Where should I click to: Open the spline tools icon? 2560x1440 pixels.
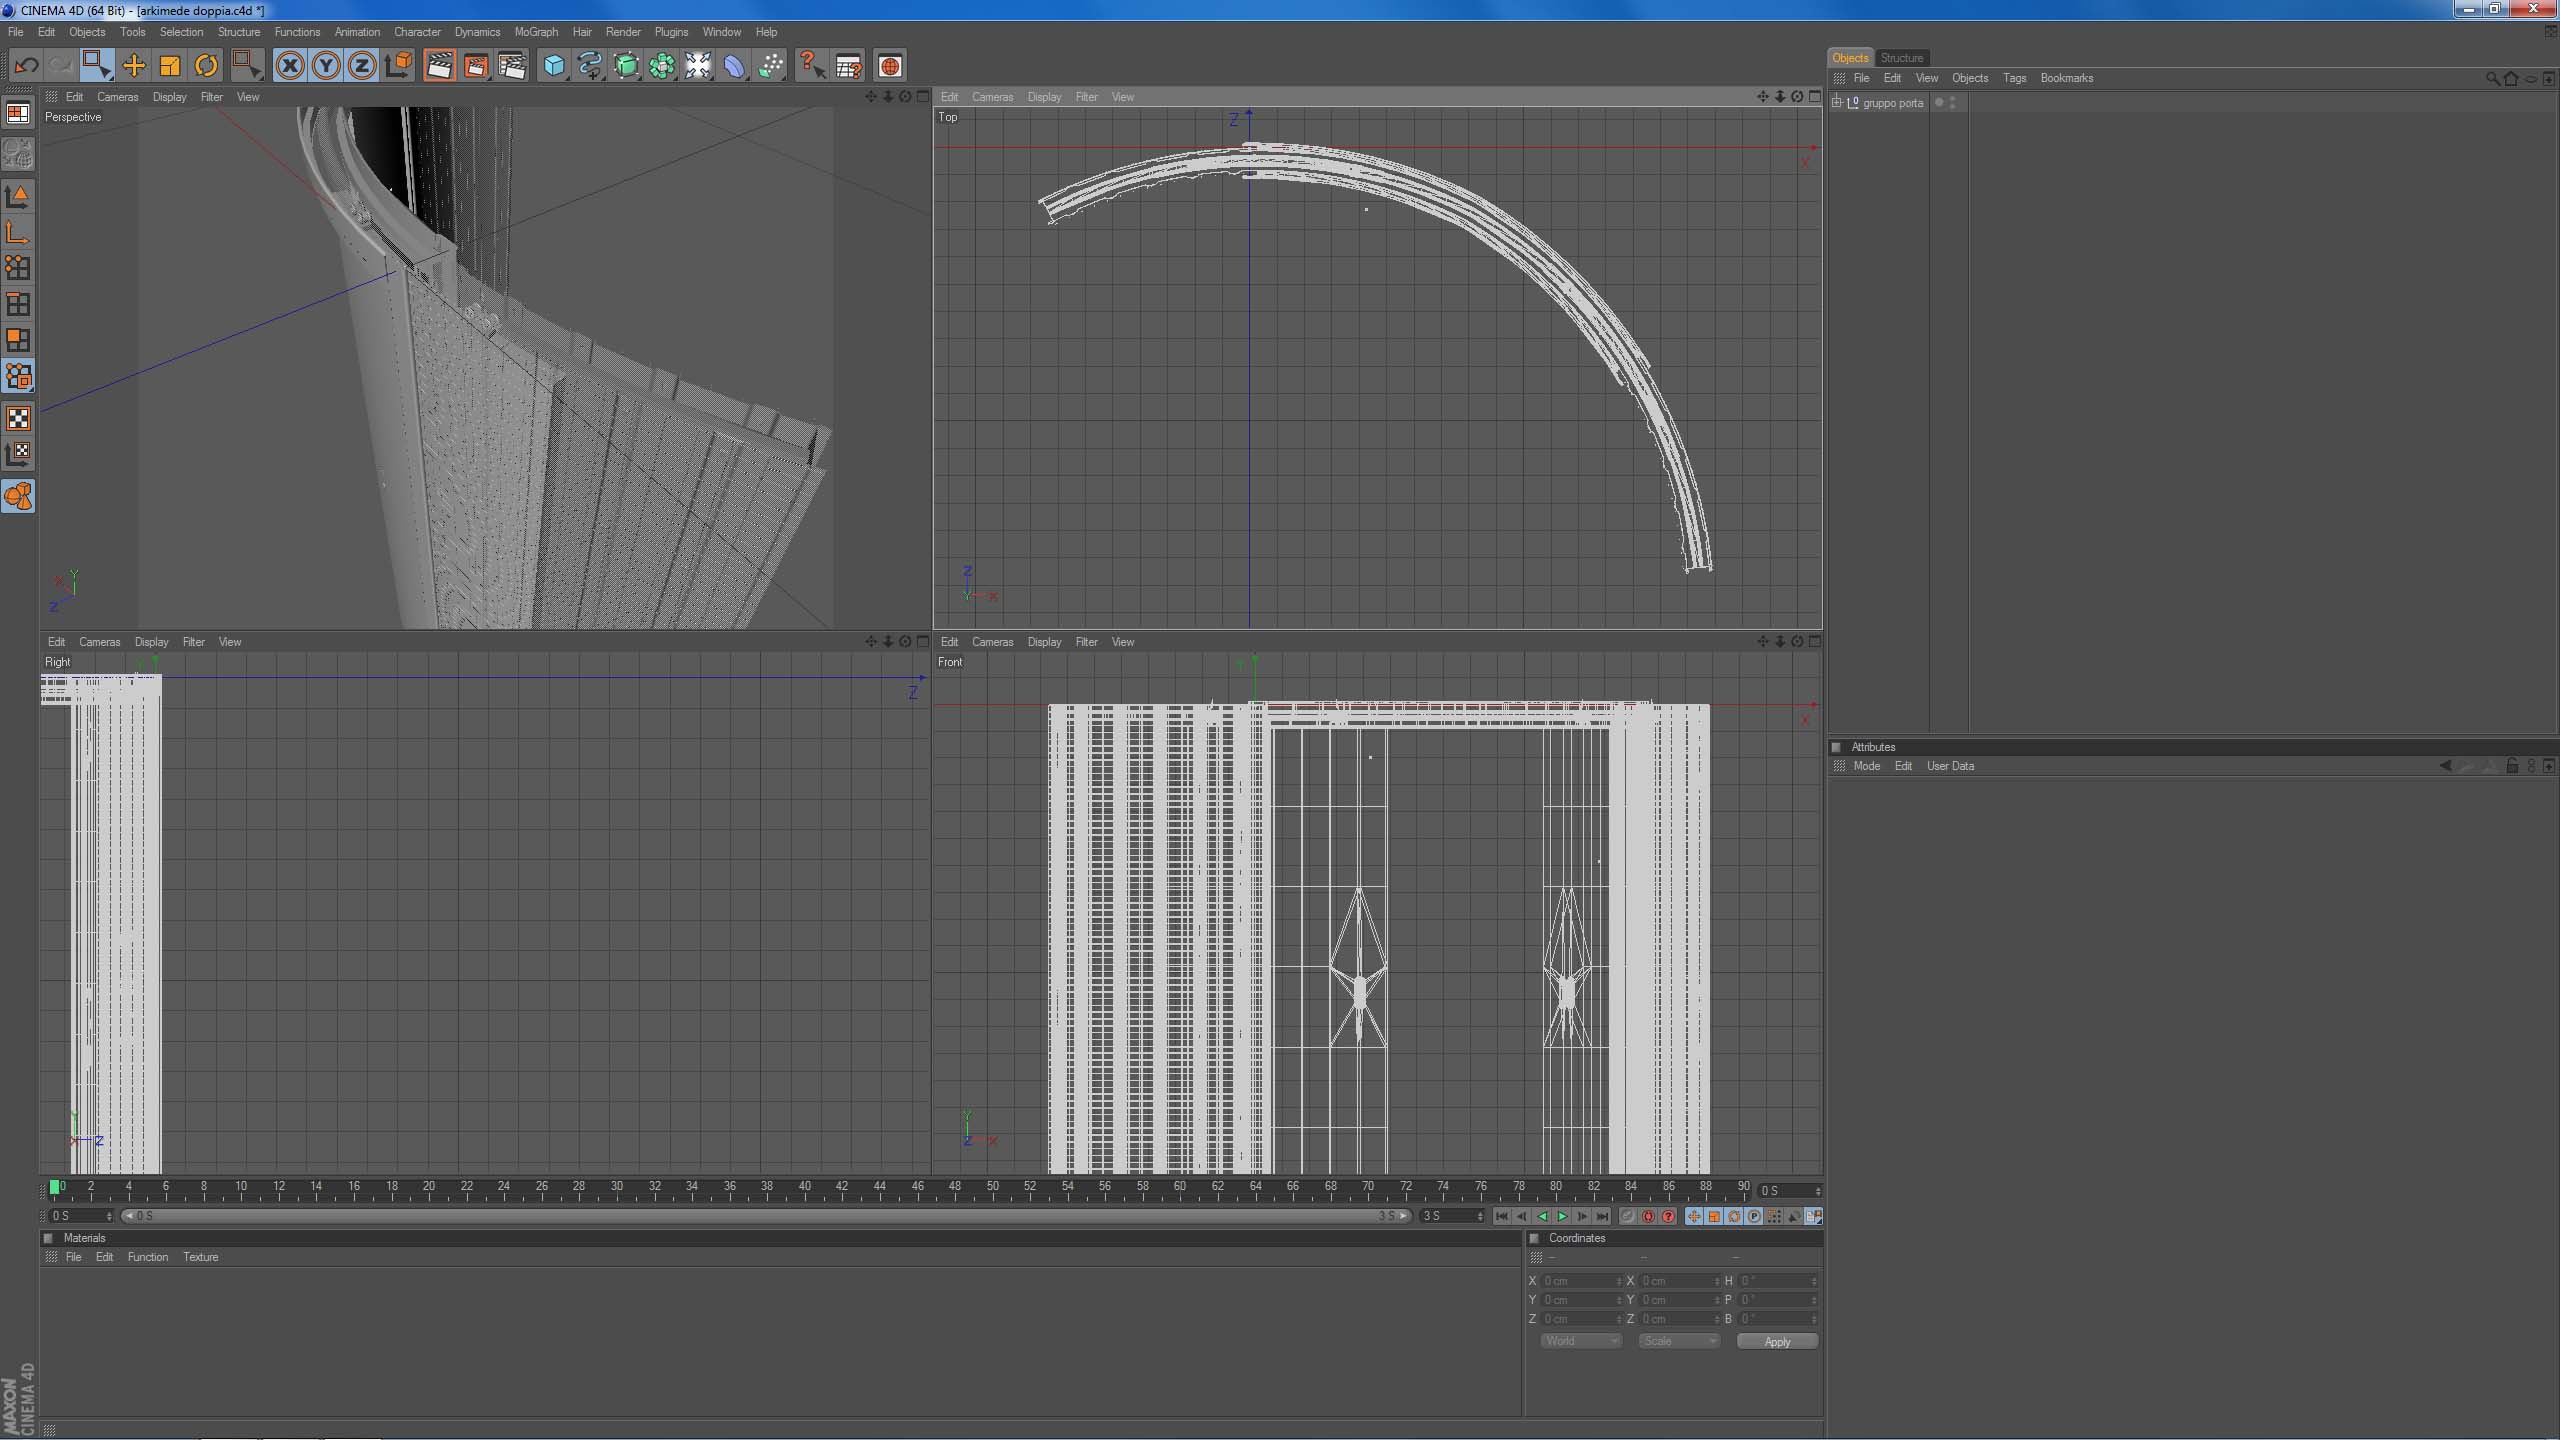[x=590, y=66]
